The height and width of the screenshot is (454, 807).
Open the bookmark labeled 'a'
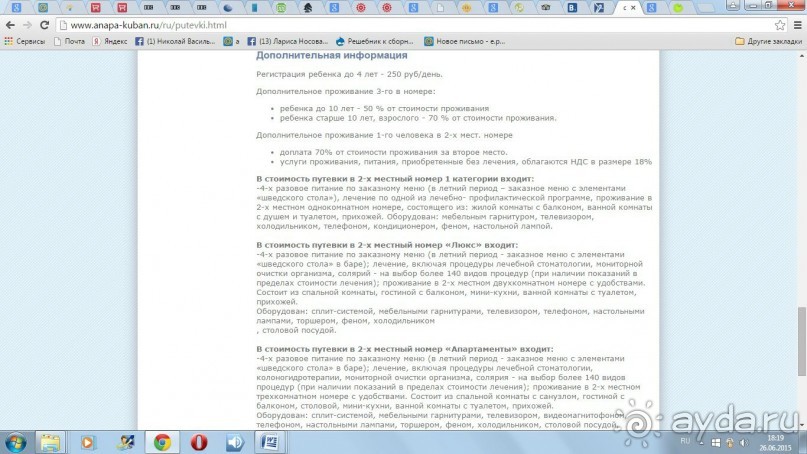tap(231, 41)
